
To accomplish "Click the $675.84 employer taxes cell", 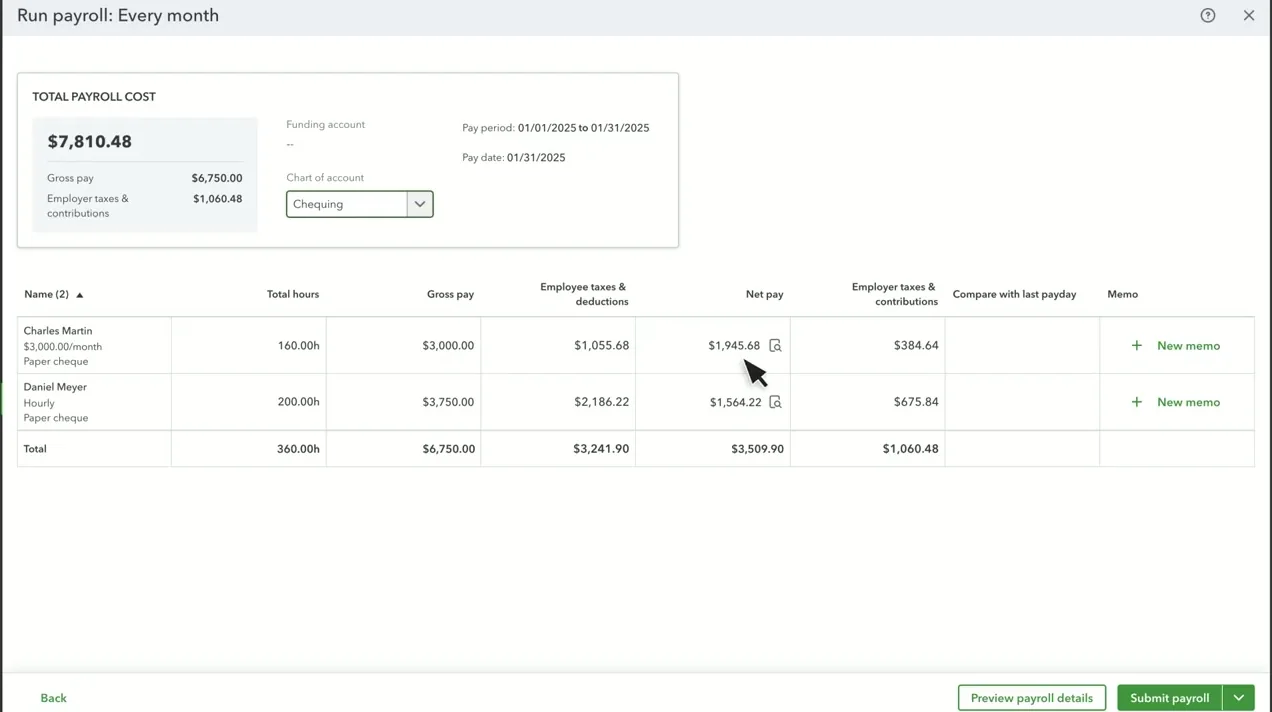I will 916,402.
